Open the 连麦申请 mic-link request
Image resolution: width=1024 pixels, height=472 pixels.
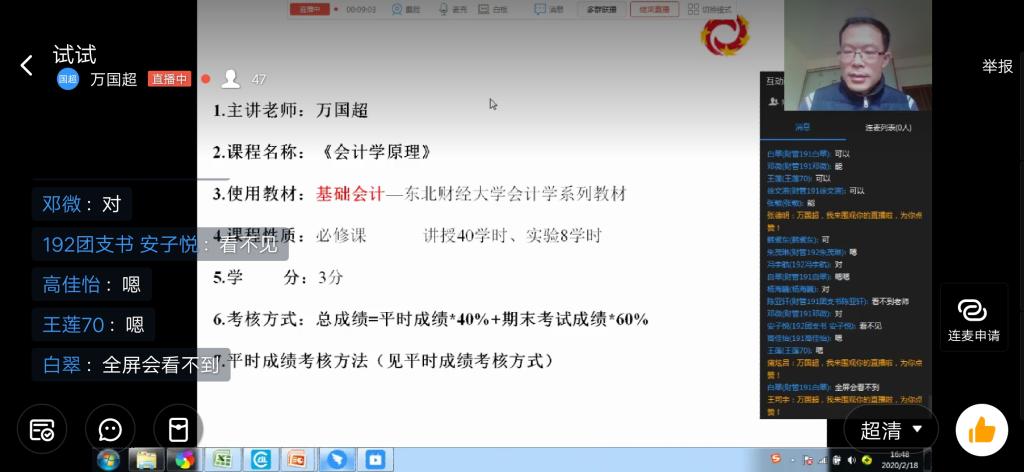tap(972, 319)
